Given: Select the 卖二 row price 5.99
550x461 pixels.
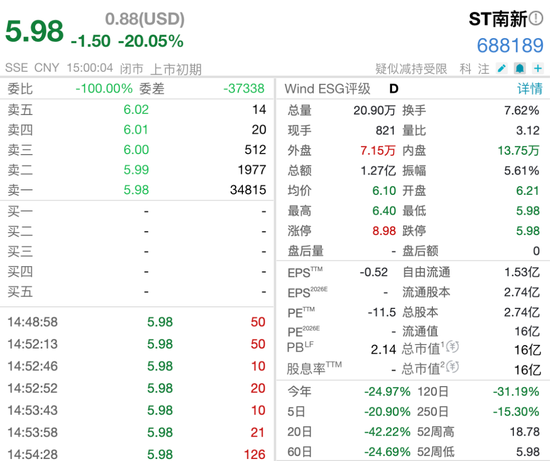Looking at the screenshot, I should coord(136,169).
